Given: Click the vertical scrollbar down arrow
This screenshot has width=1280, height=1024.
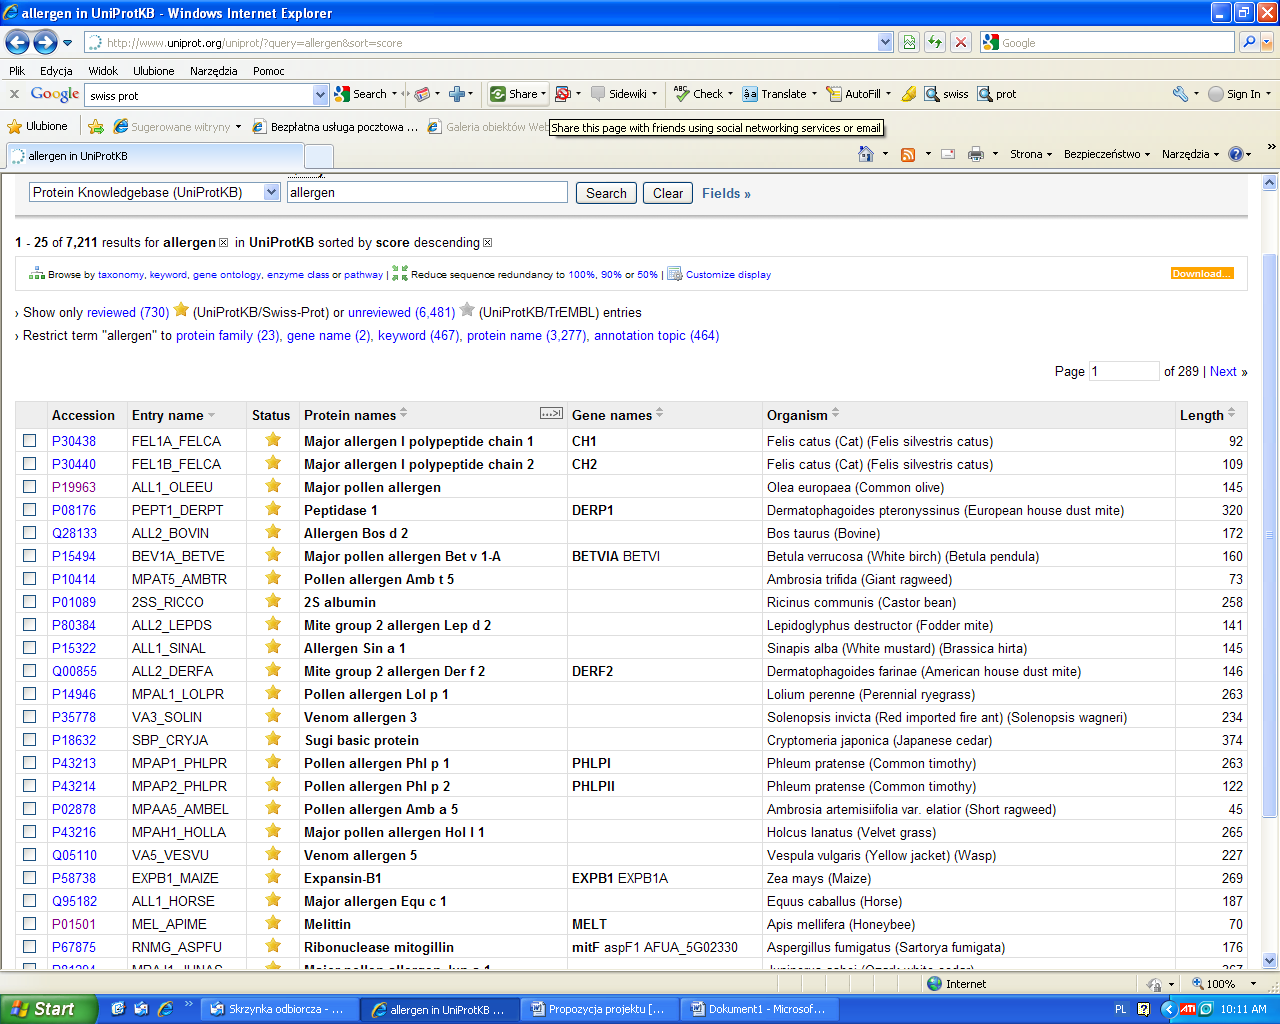Looking at the screenshot, I should tap(1270, 960).
